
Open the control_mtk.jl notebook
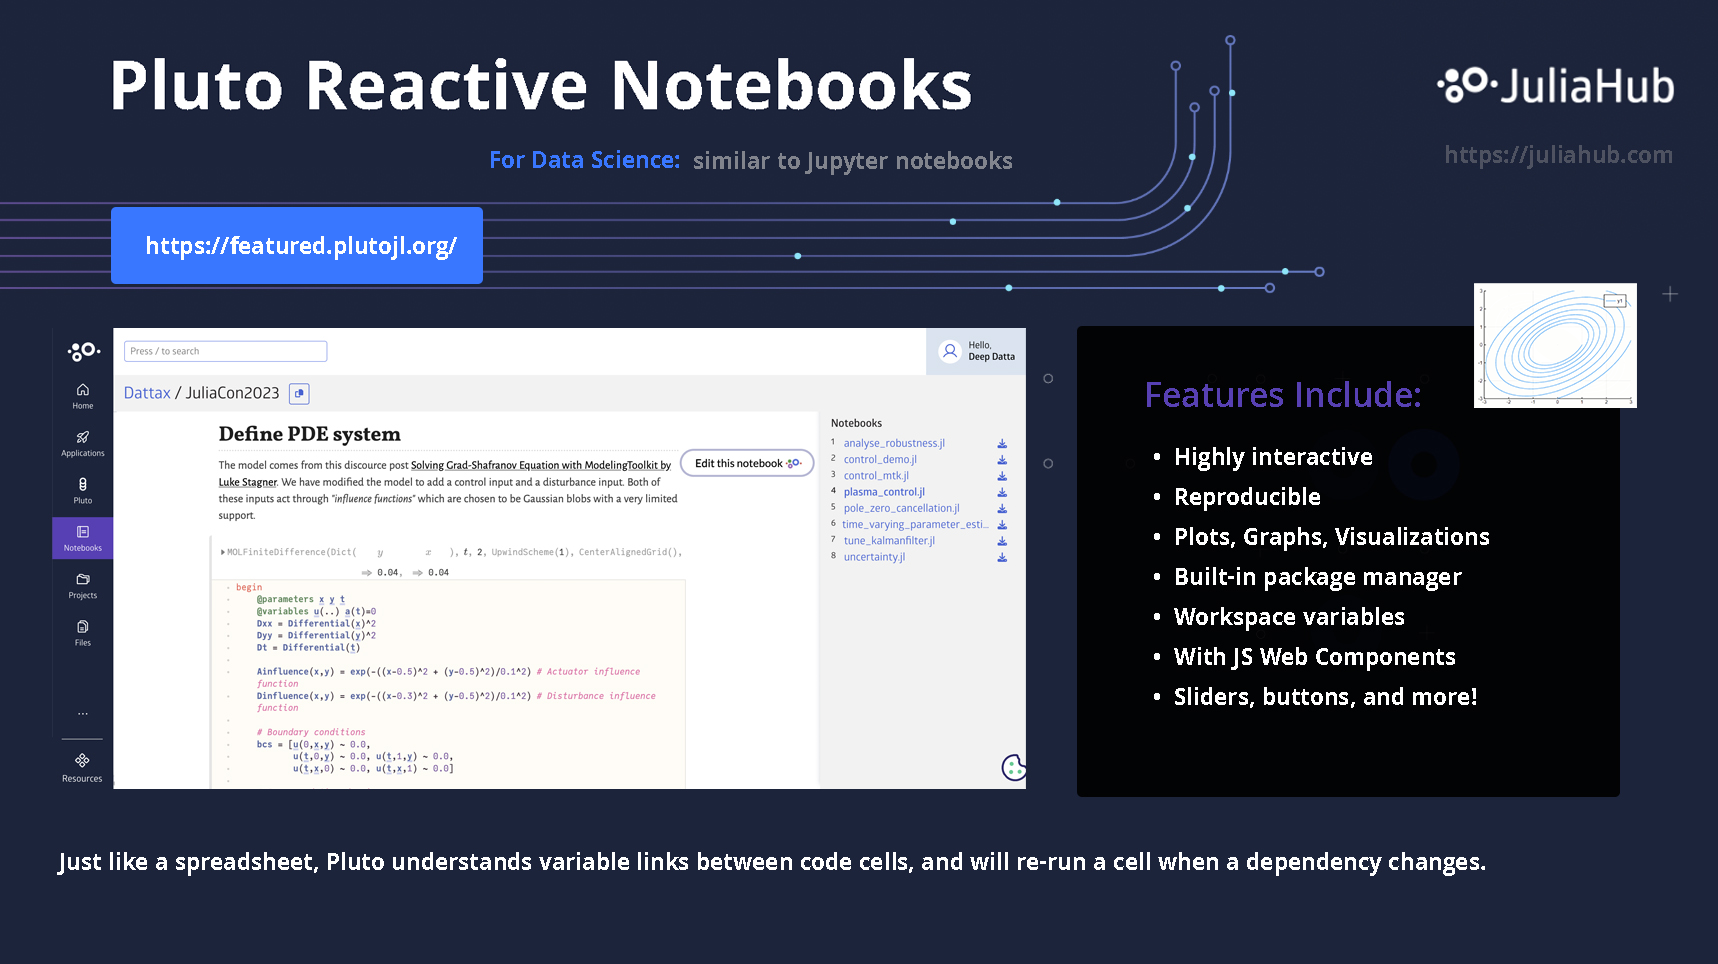[876, 476]
